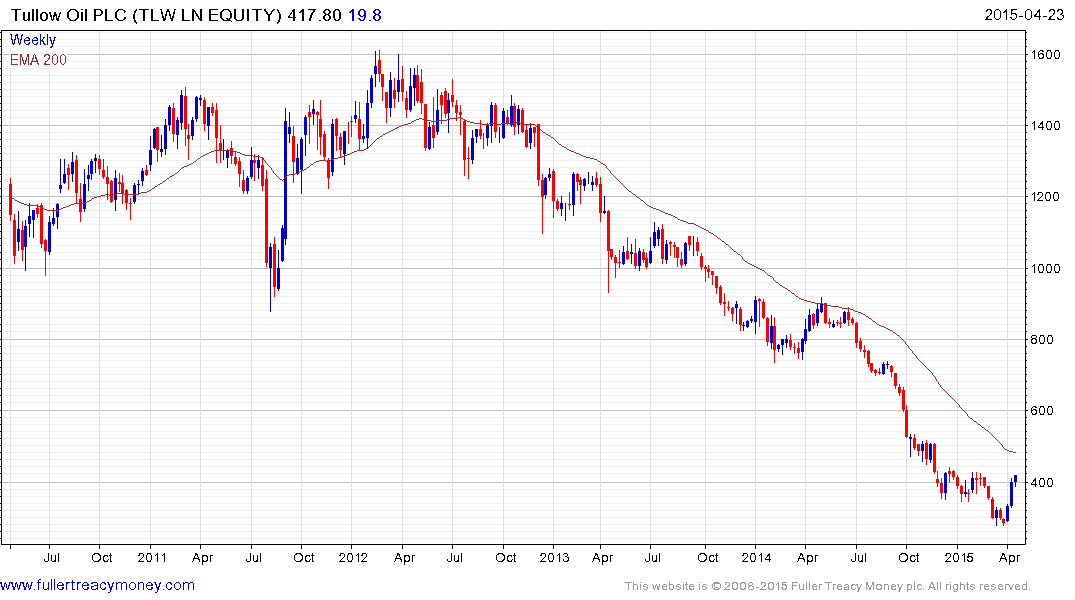Click the blue Weekly legend label
The image size is (1075, 600).
click(33, 40)
